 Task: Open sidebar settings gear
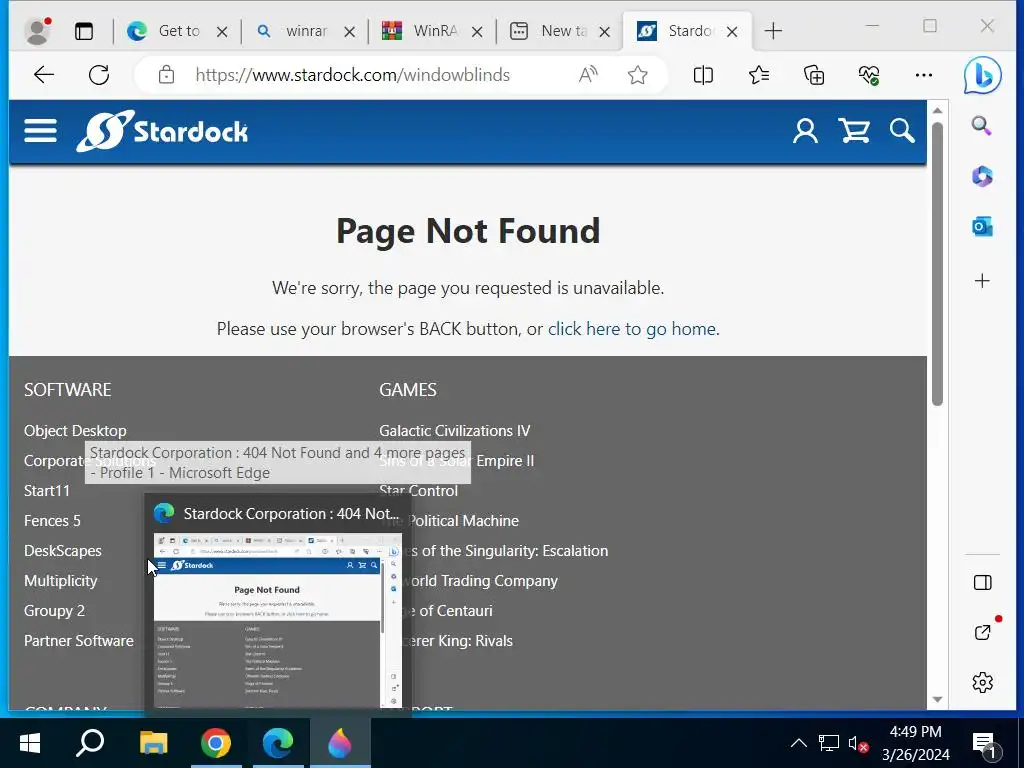pyautogui.click(x=982, y=682)
